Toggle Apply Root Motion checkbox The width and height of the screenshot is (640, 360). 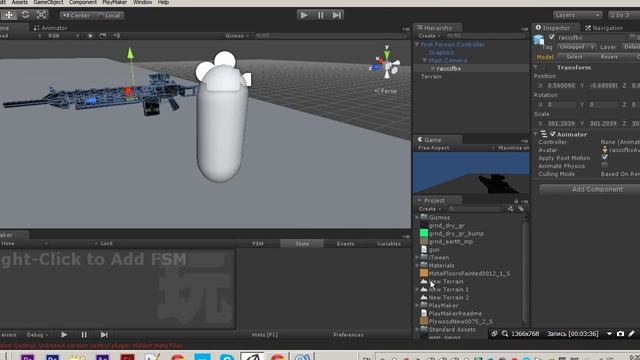604,157
